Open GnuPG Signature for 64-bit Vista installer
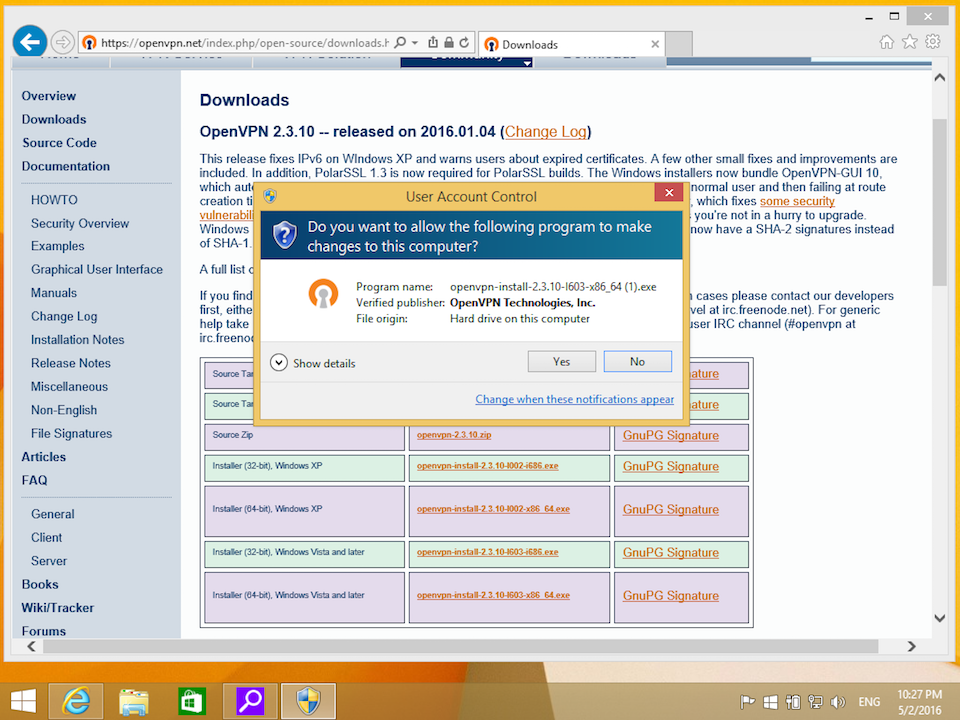Image resolution: width=960 pixels, height=720 pixels. [670, 595]
